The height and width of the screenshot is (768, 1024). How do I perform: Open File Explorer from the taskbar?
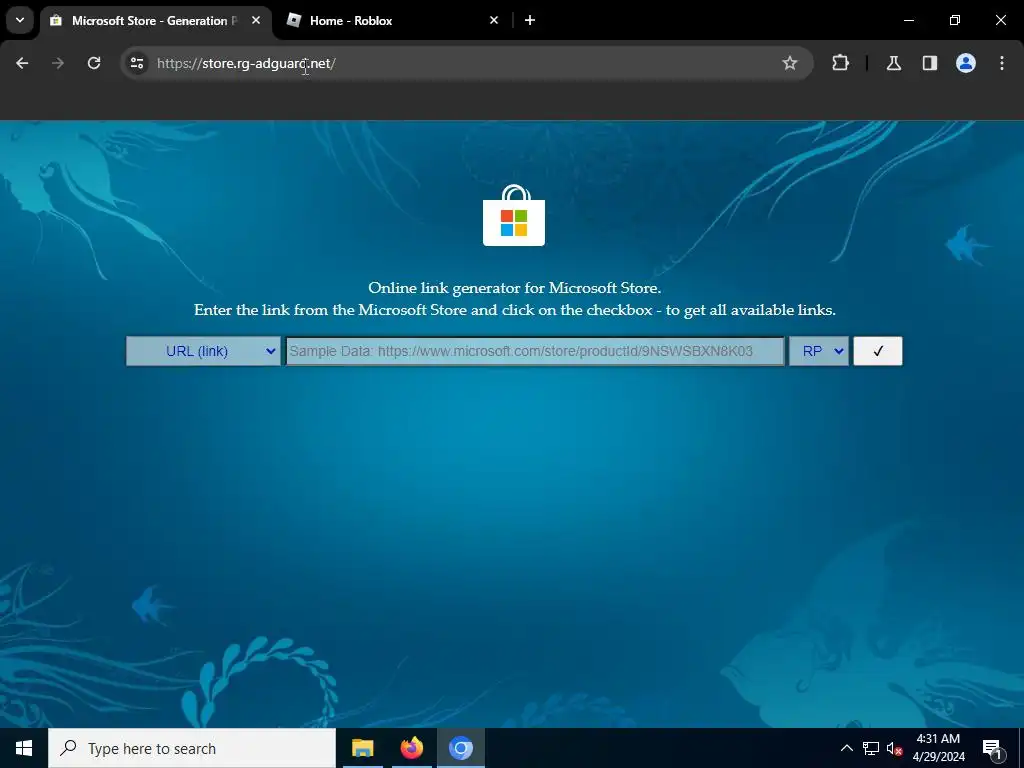[362, 748]
